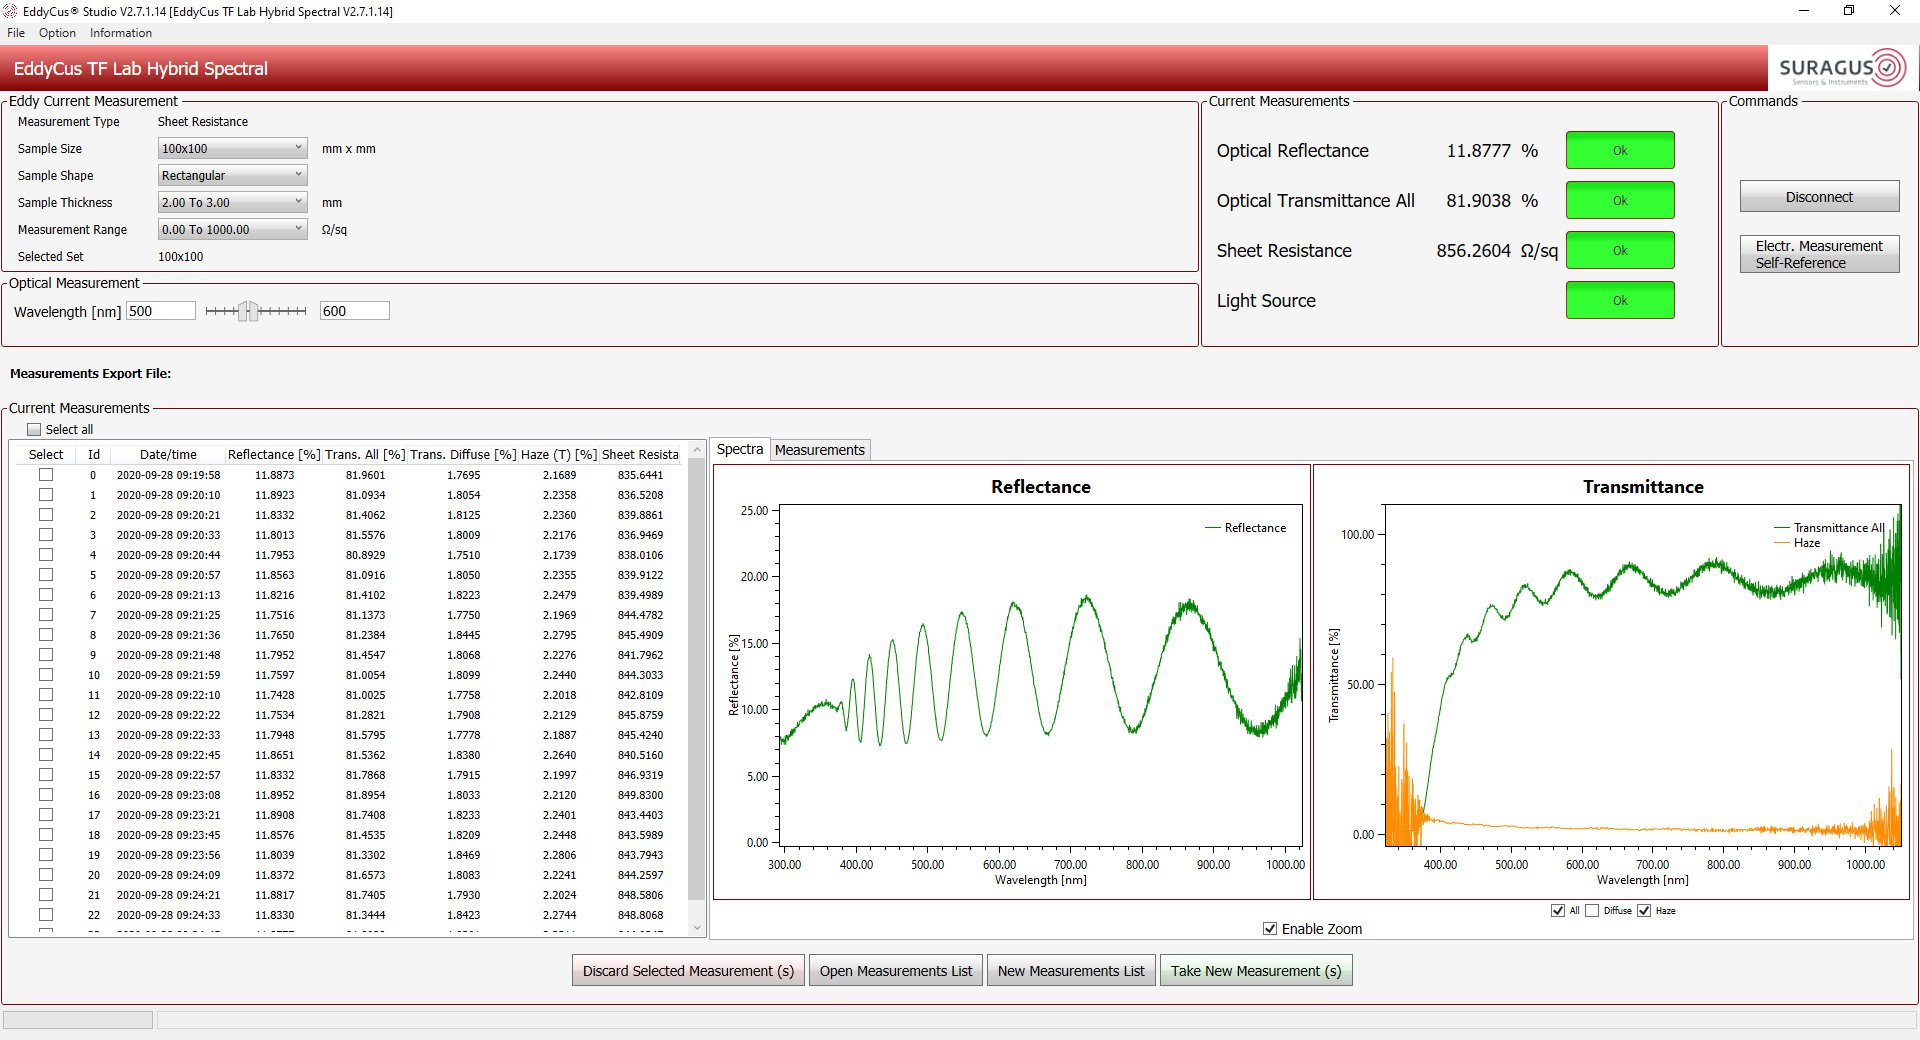Check the box for measurement Id 5
This screenshot has height=1040, width=1920.
point(46,575)
